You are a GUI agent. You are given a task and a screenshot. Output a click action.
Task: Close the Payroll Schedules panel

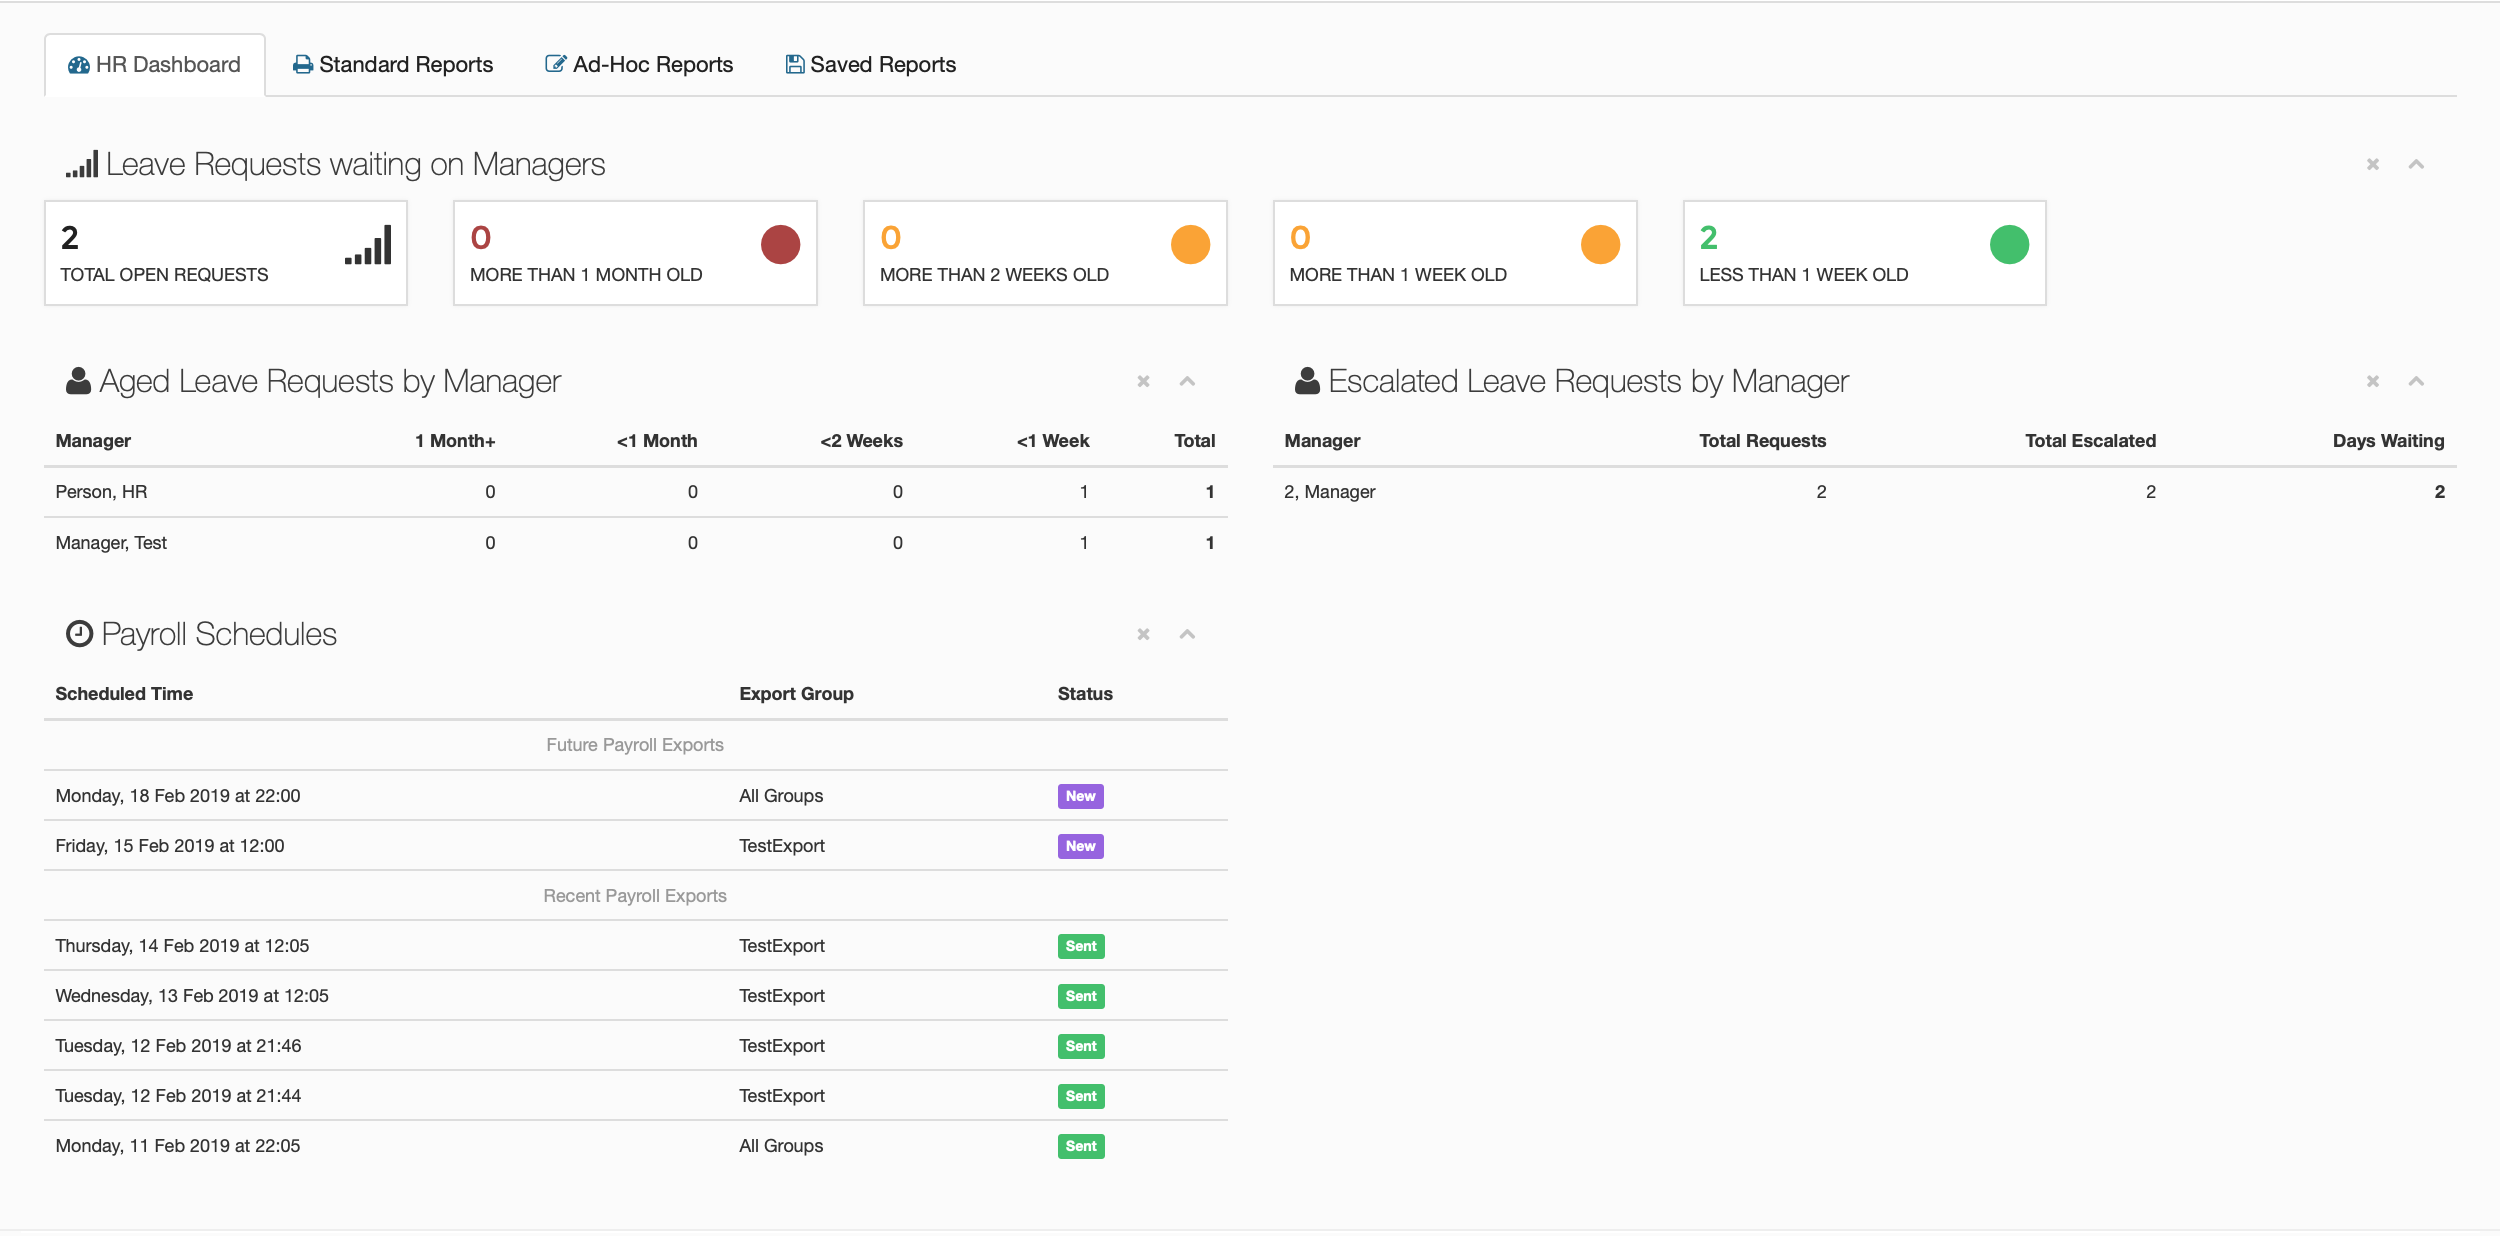tap(1143, 634)
